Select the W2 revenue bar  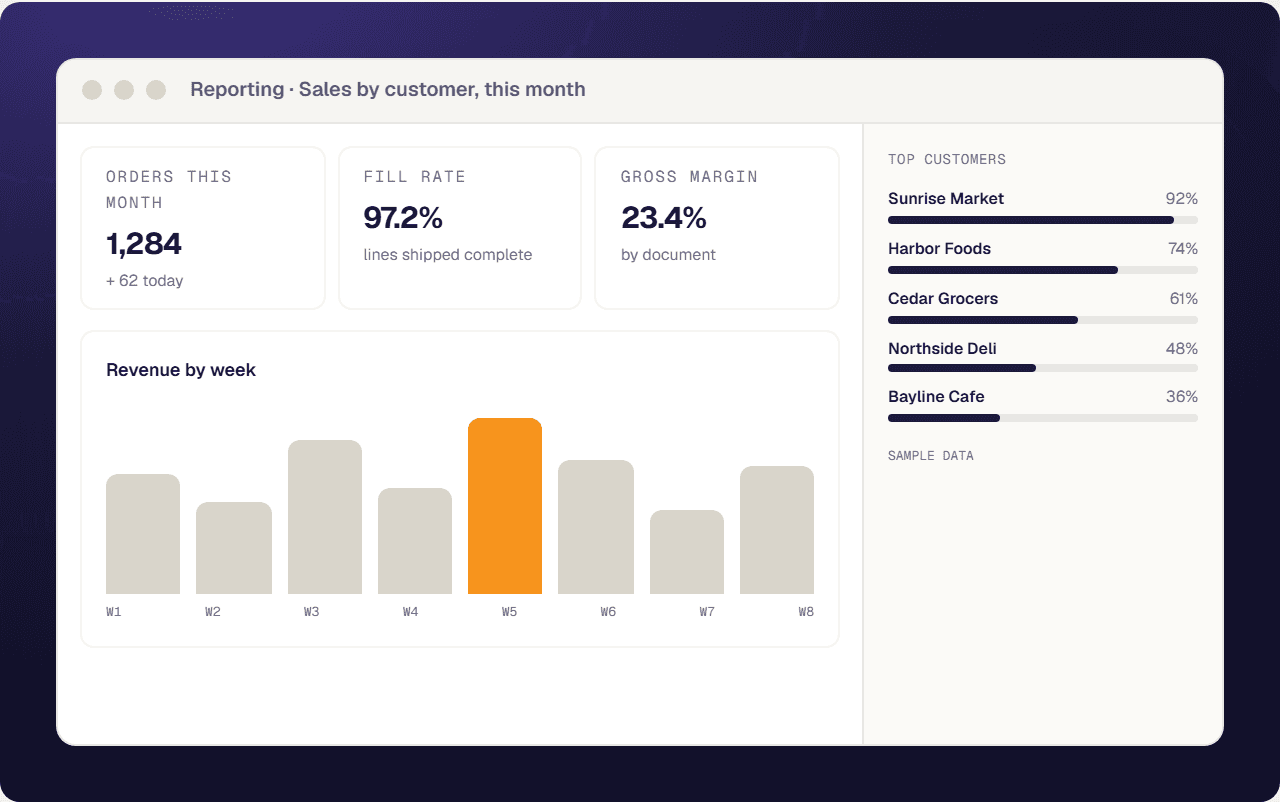pyautogui.click(x=234, y=548)
